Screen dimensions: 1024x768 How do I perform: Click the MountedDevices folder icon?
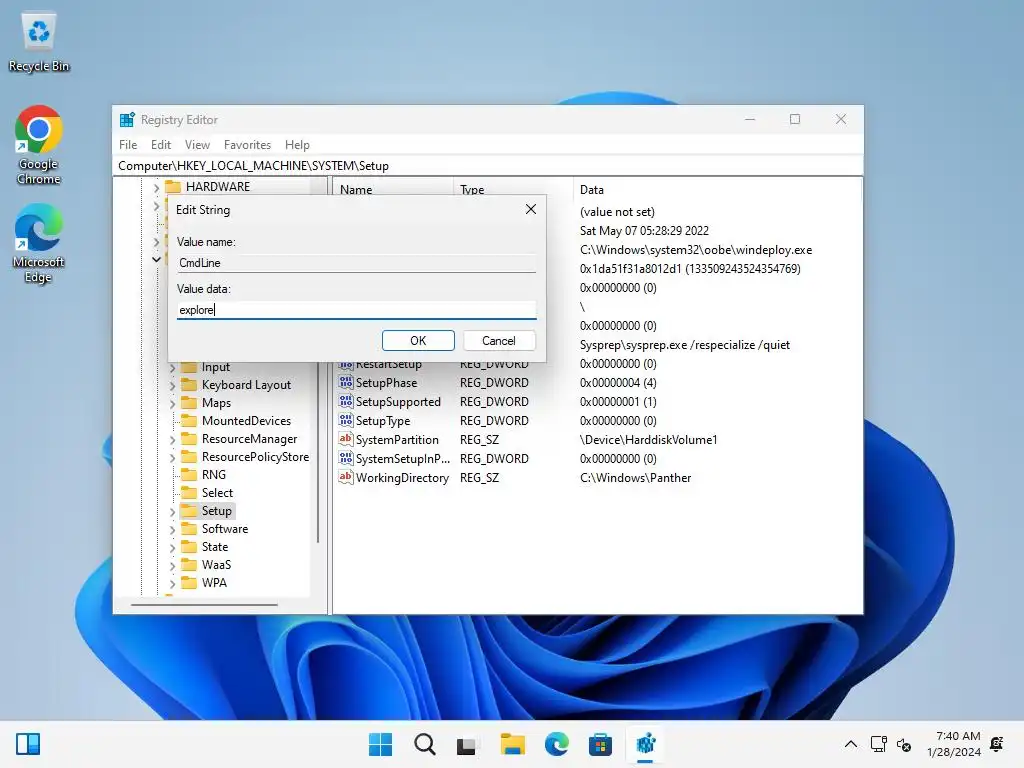coord(189,421)
